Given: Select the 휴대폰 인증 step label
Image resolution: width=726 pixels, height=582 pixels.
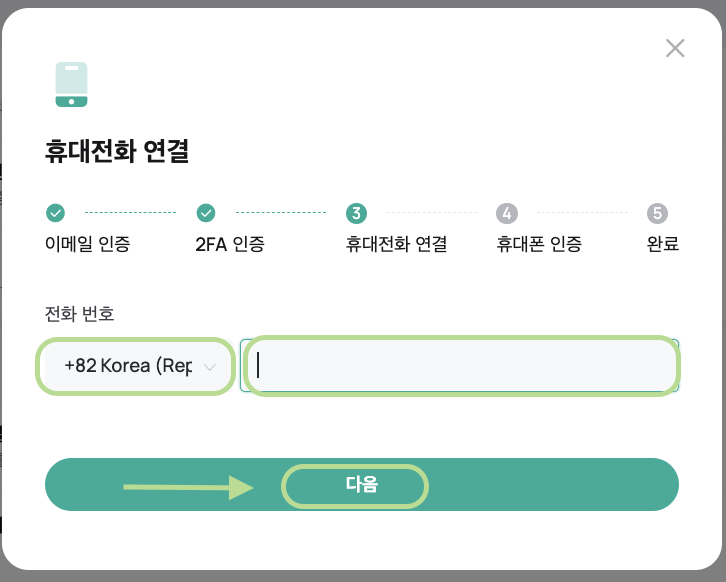Looking at the screenshot, I should pos(539,244).
